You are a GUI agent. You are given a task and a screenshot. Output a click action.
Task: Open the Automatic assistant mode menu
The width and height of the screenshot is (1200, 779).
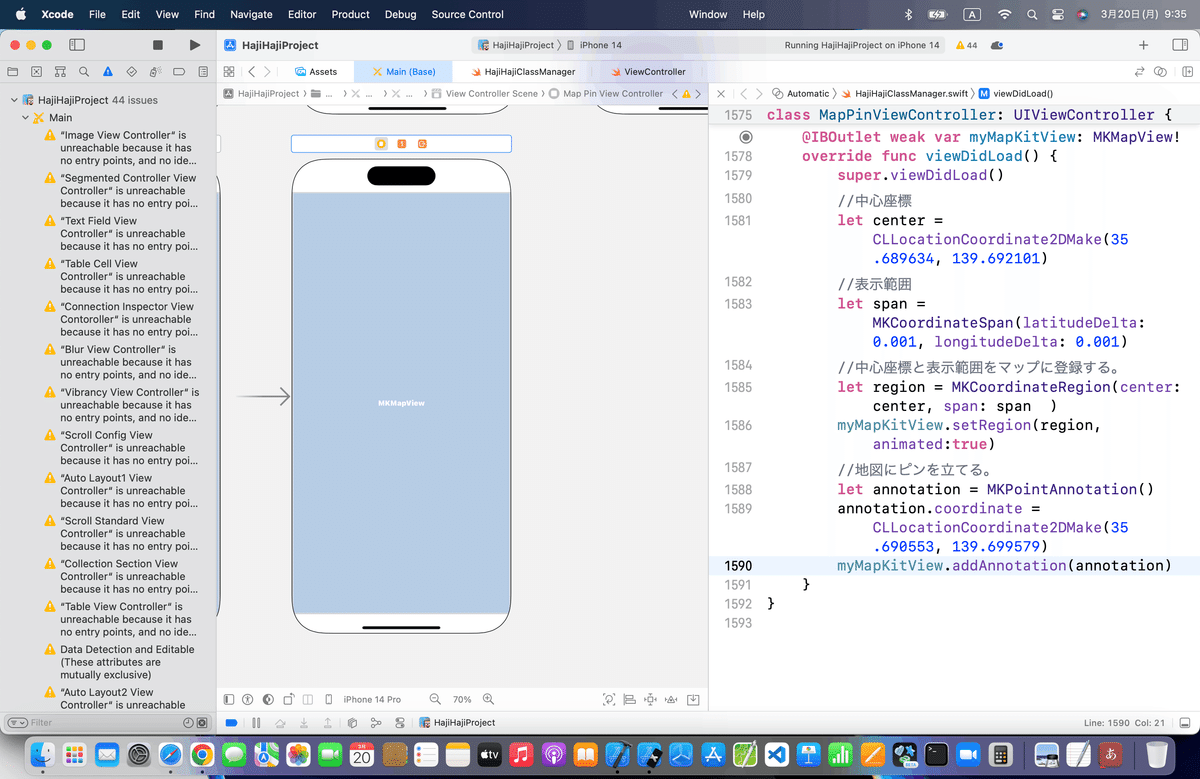802,93
